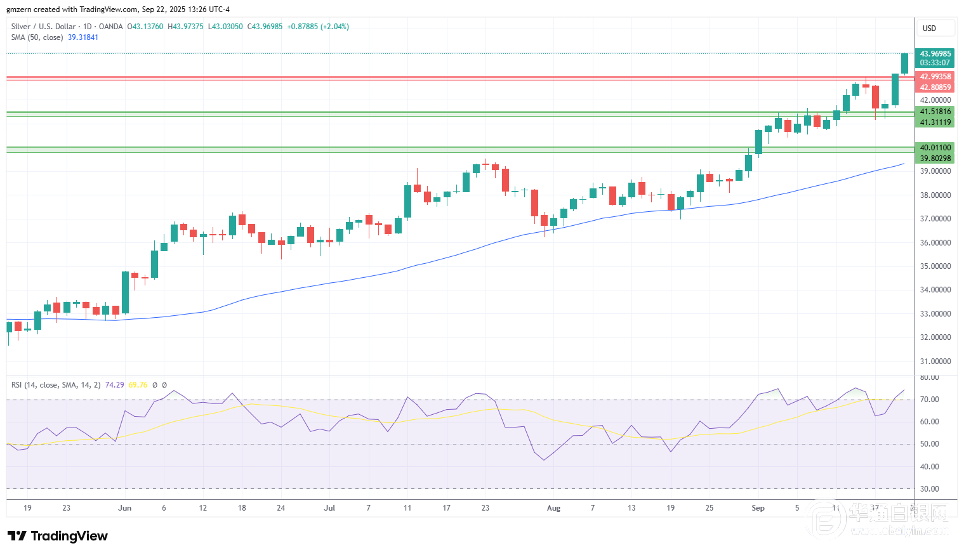This screenshot has height=556, width=964.
Task: Click the Sep label on the time axis
Action: [757, 508]
